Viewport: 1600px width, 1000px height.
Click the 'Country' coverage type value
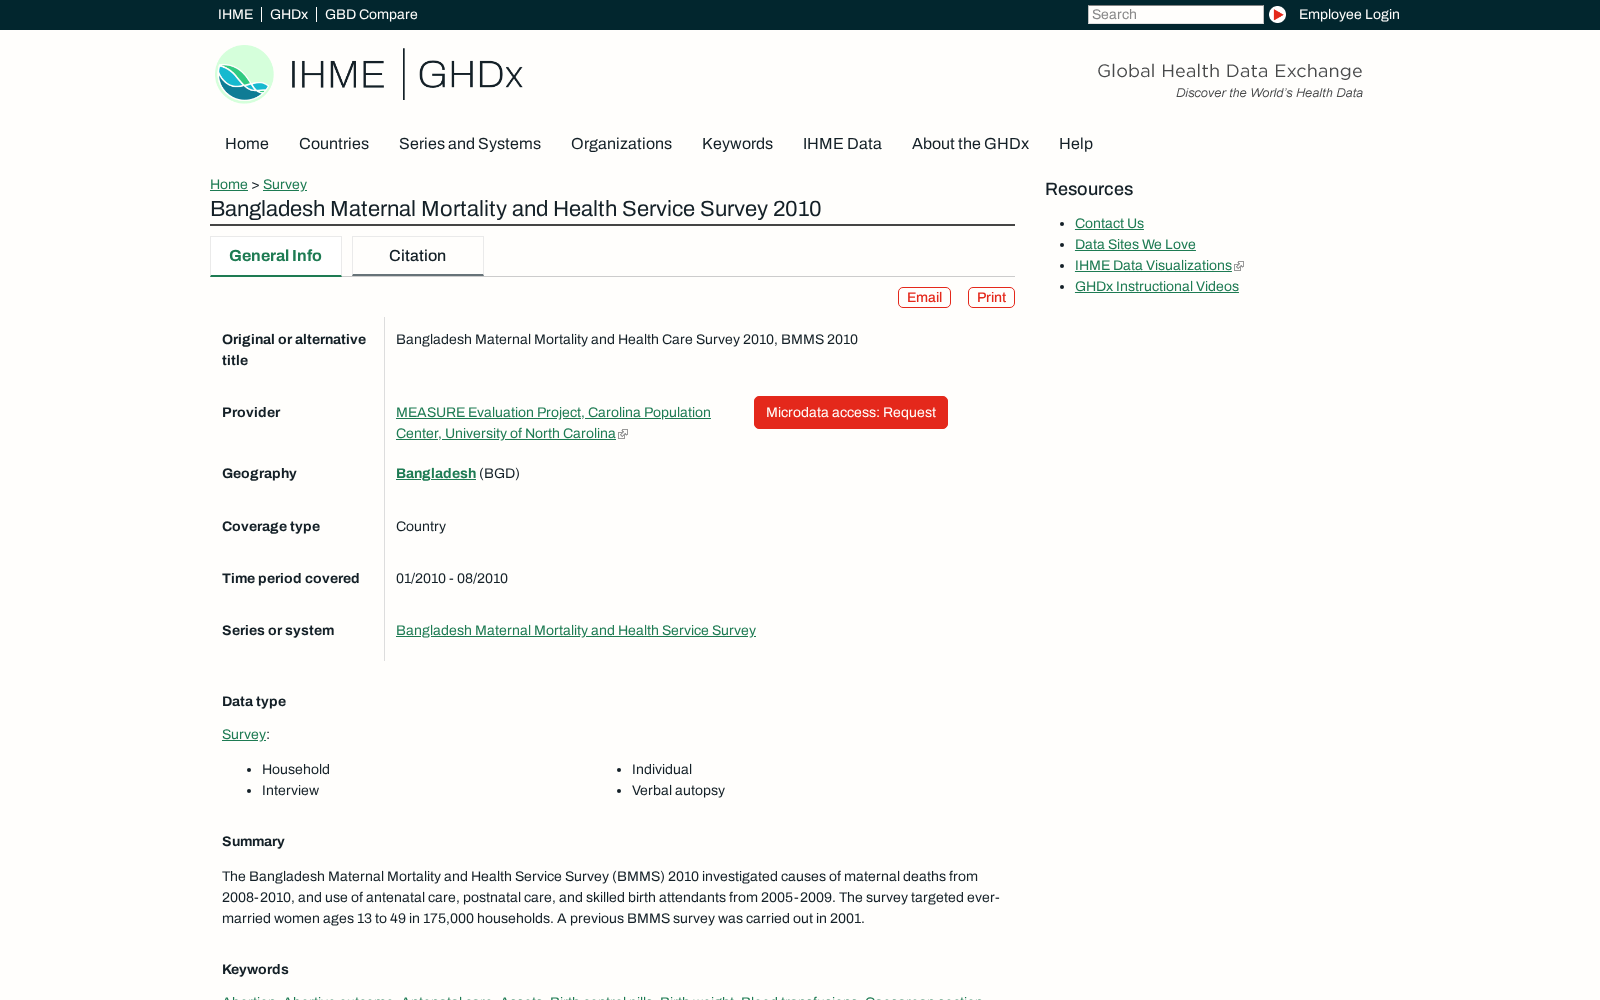click(421, 526)
